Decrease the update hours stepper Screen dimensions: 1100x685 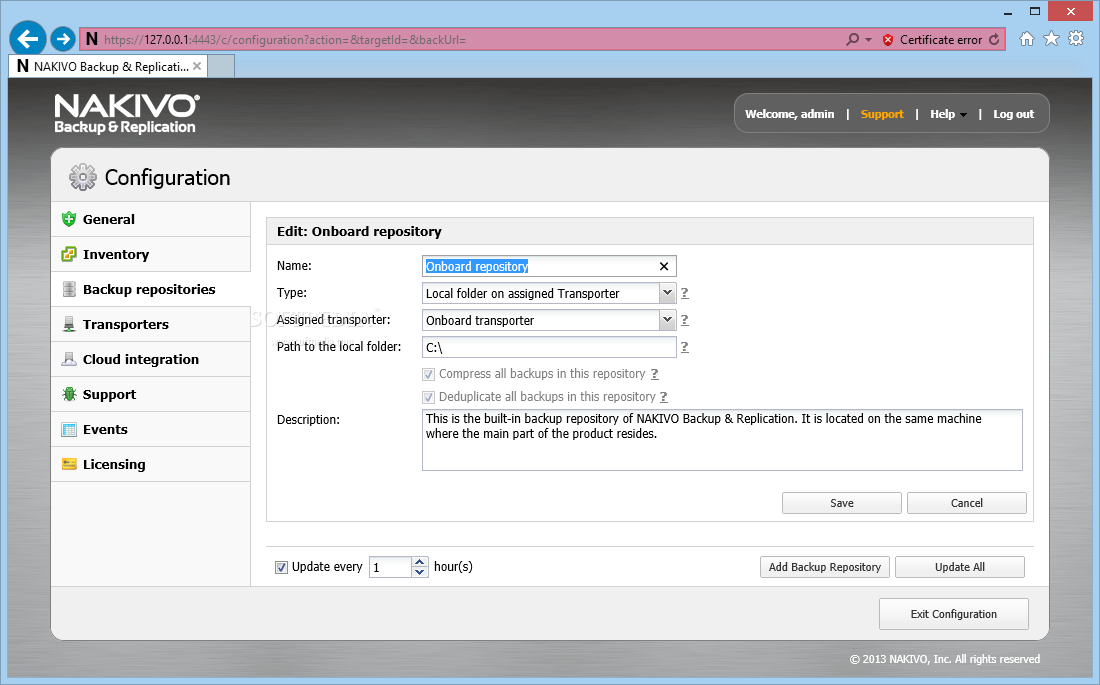coord(420,572)
